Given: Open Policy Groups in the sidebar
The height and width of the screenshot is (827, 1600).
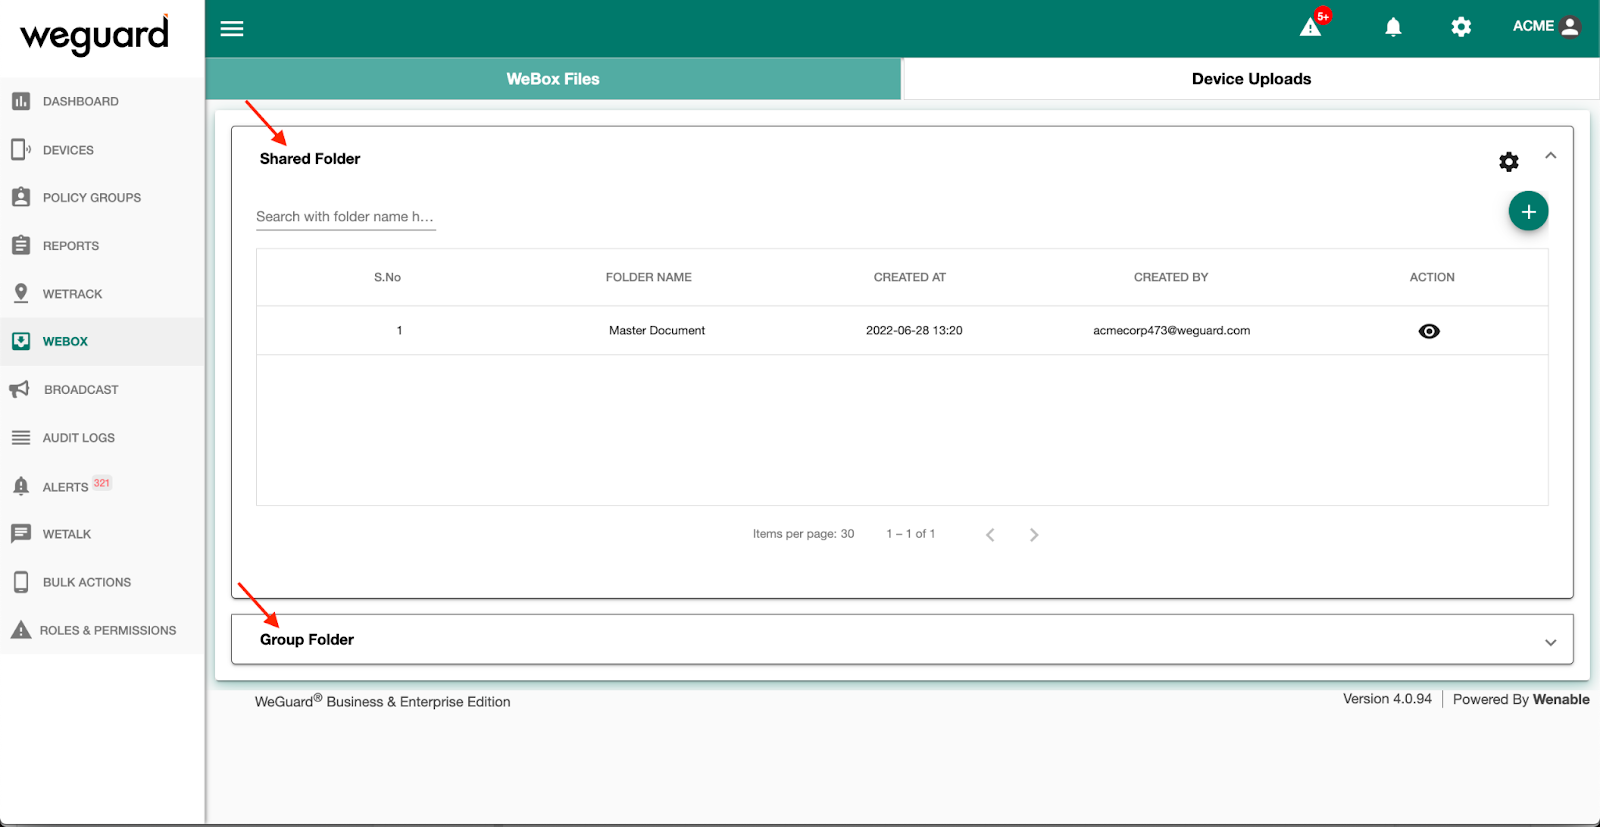Looking at the screenshot, I should coord(102,198).
